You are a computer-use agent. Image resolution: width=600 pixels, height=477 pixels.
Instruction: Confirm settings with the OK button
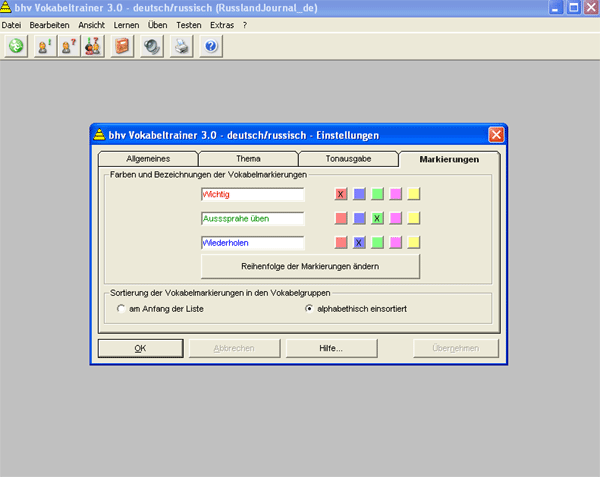(x=140, y=348)
